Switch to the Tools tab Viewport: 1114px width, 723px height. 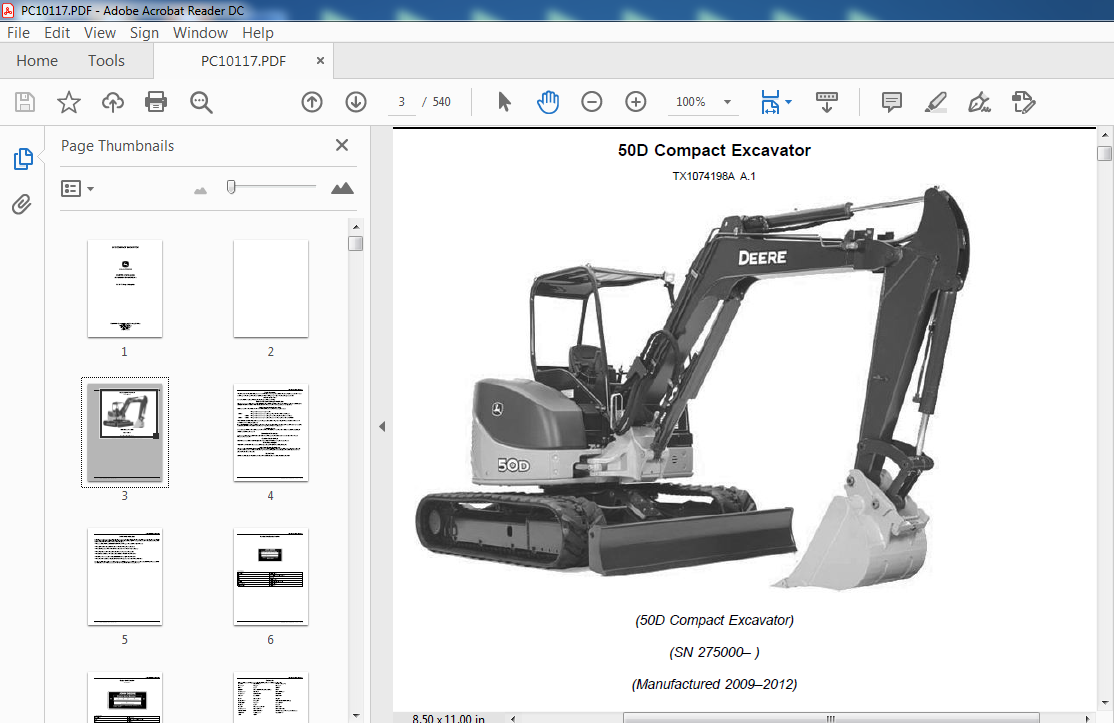[107, 61]
